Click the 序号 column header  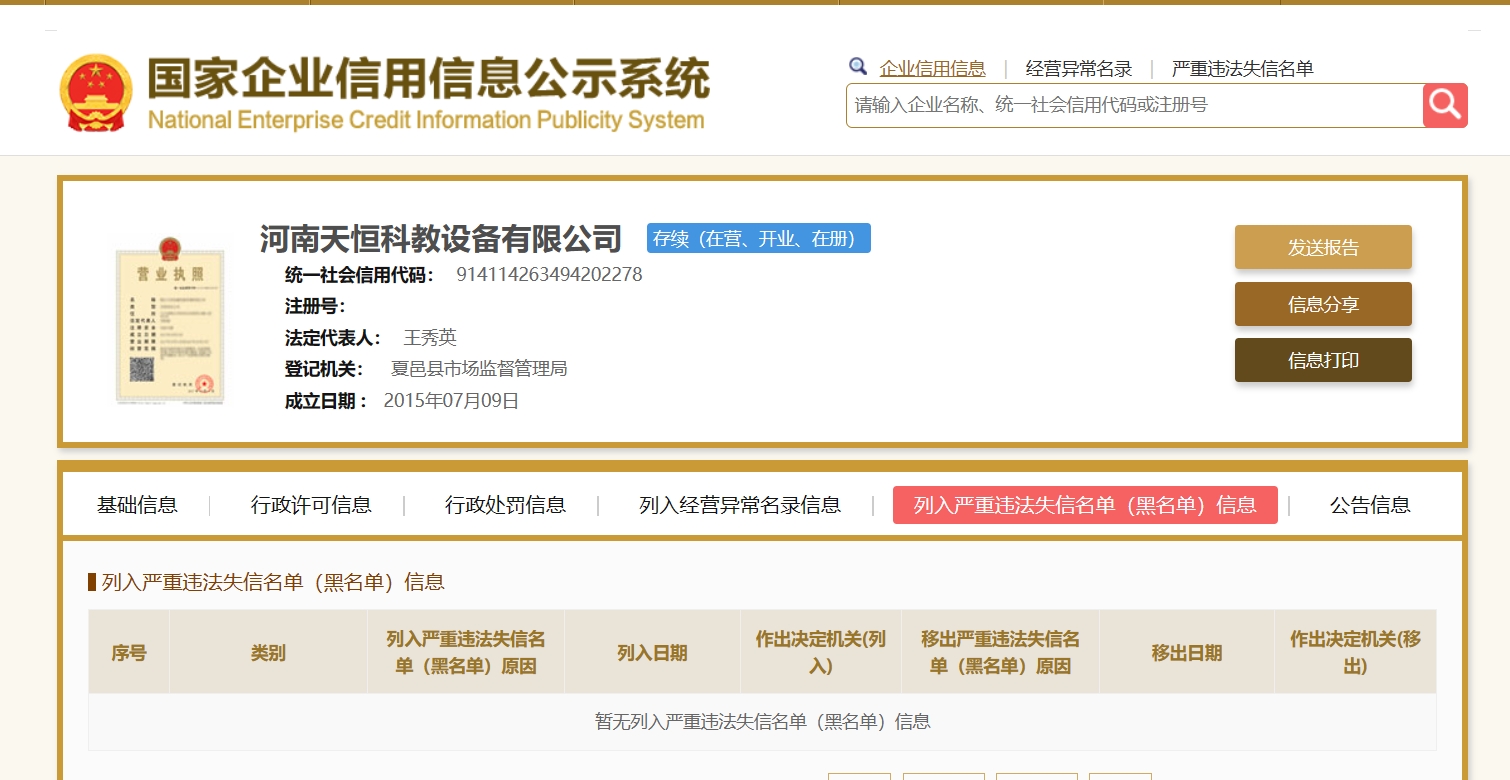pos(129,653)
